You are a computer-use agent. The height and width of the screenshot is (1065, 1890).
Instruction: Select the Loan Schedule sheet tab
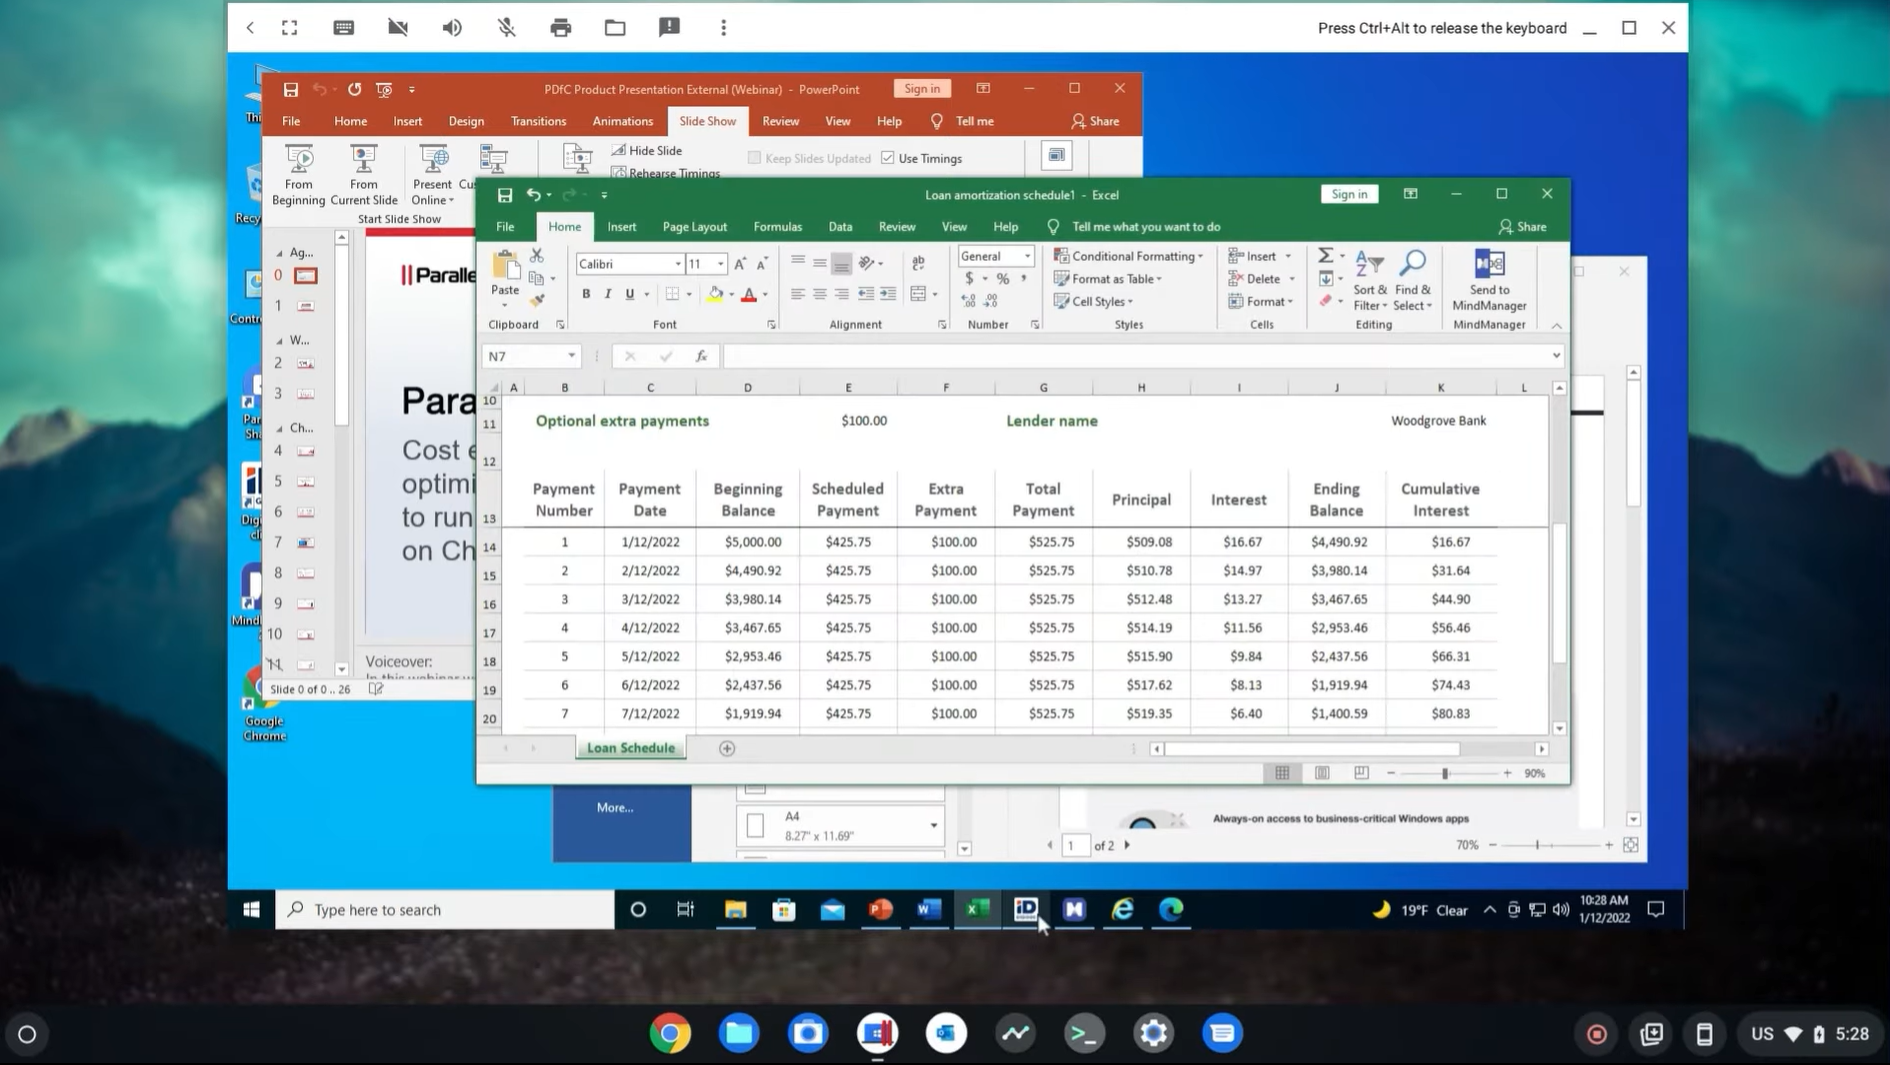point(630,748)
